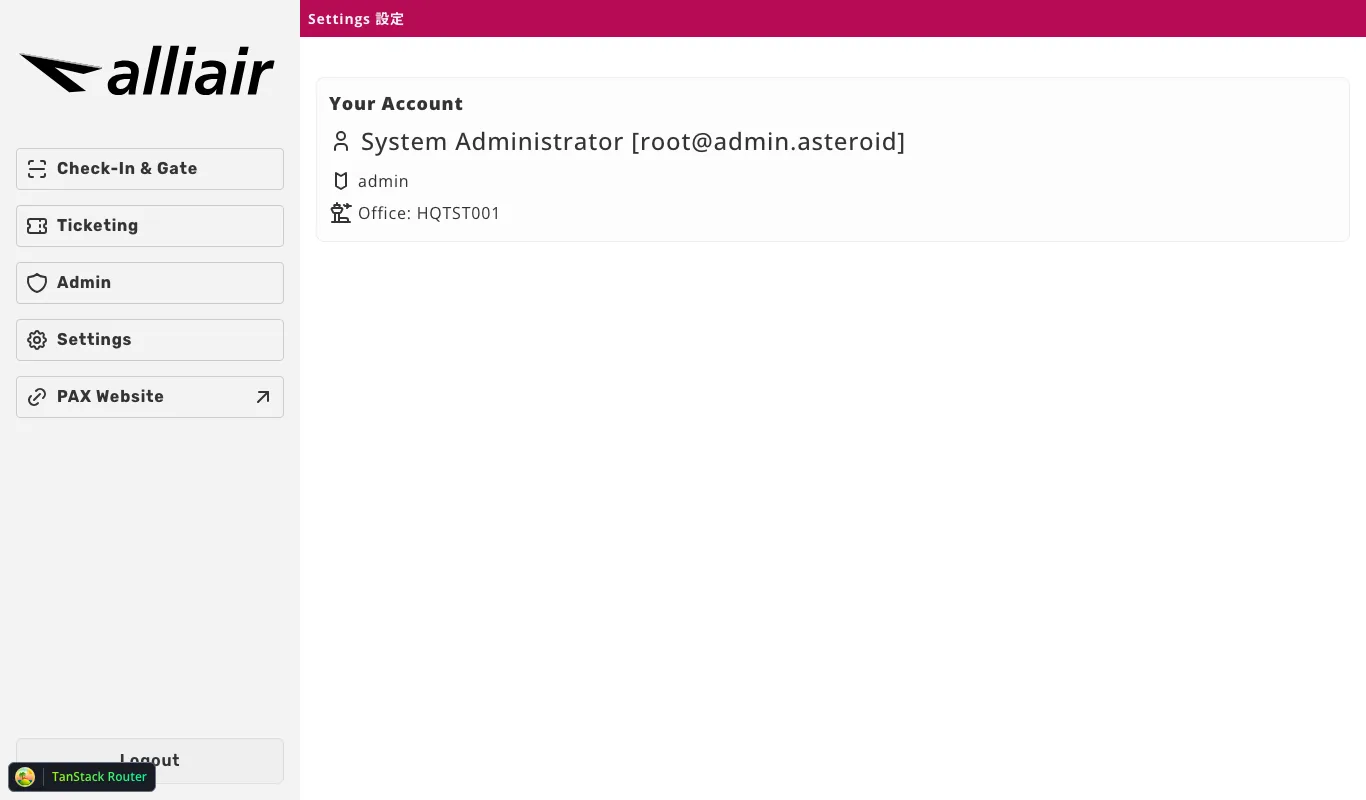Click the shield icon beside Admin

pos(37,283)
